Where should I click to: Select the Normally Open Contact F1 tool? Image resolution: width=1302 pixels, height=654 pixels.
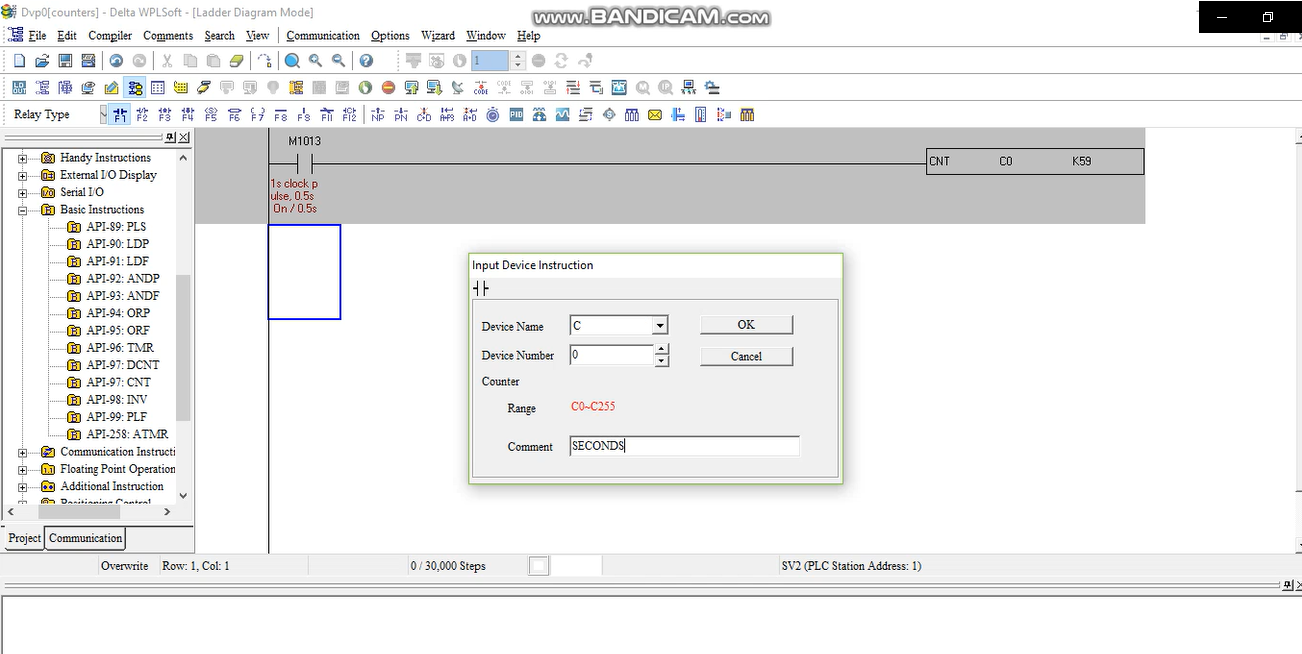[x=120, y=114]
